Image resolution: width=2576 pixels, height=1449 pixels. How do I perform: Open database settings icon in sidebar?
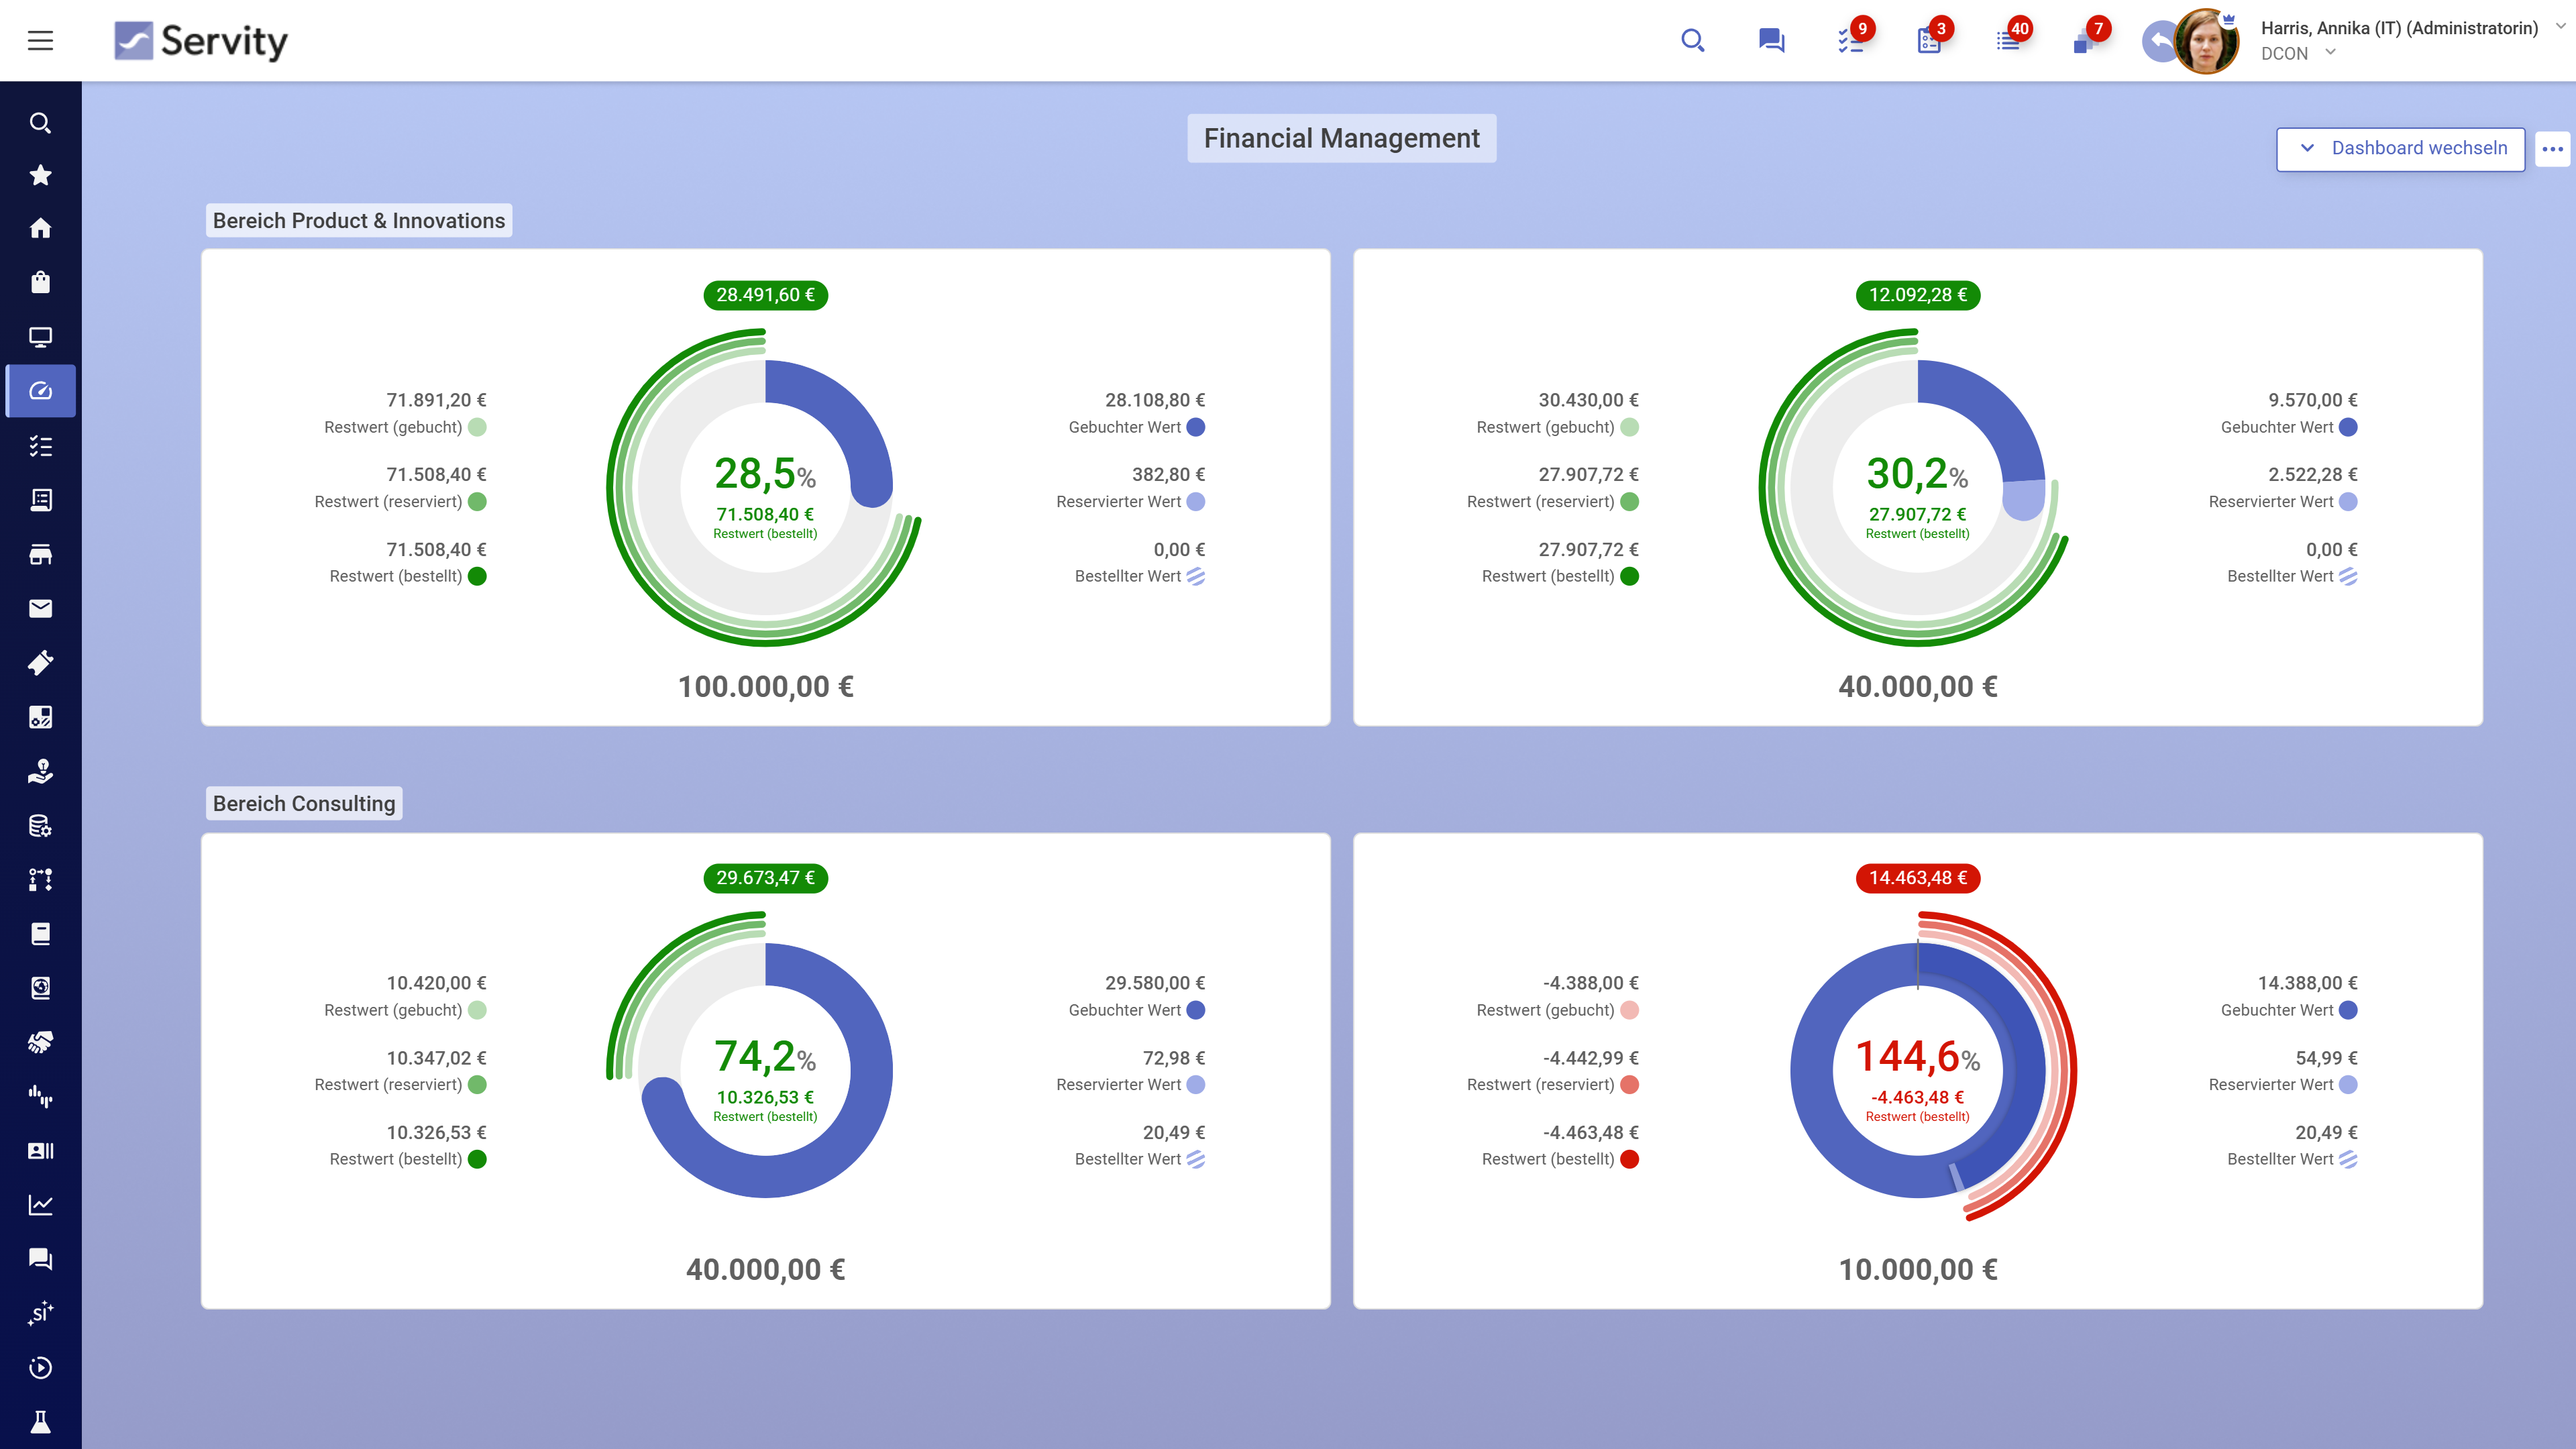tap(40, 826)
